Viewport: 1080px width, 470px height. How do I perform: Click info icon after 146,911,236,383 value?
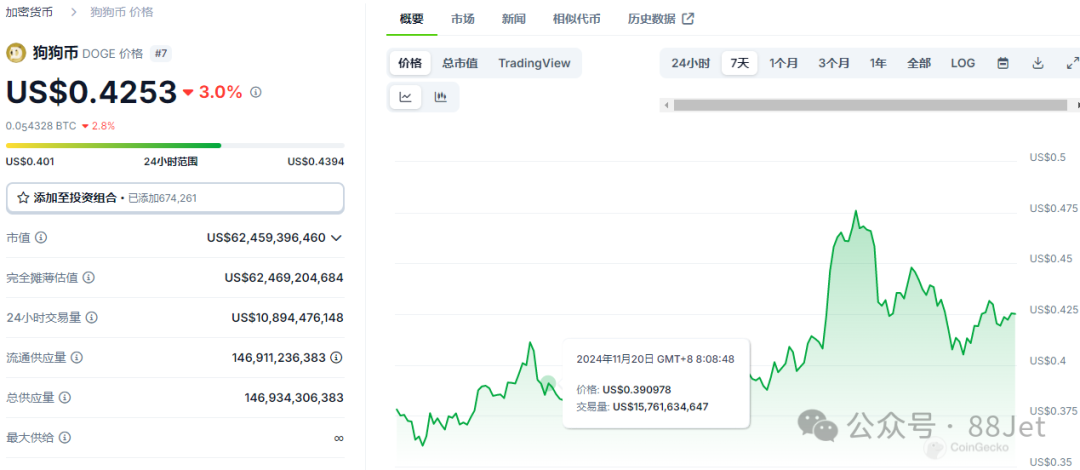pyautogui.click(x=336, y=358)
